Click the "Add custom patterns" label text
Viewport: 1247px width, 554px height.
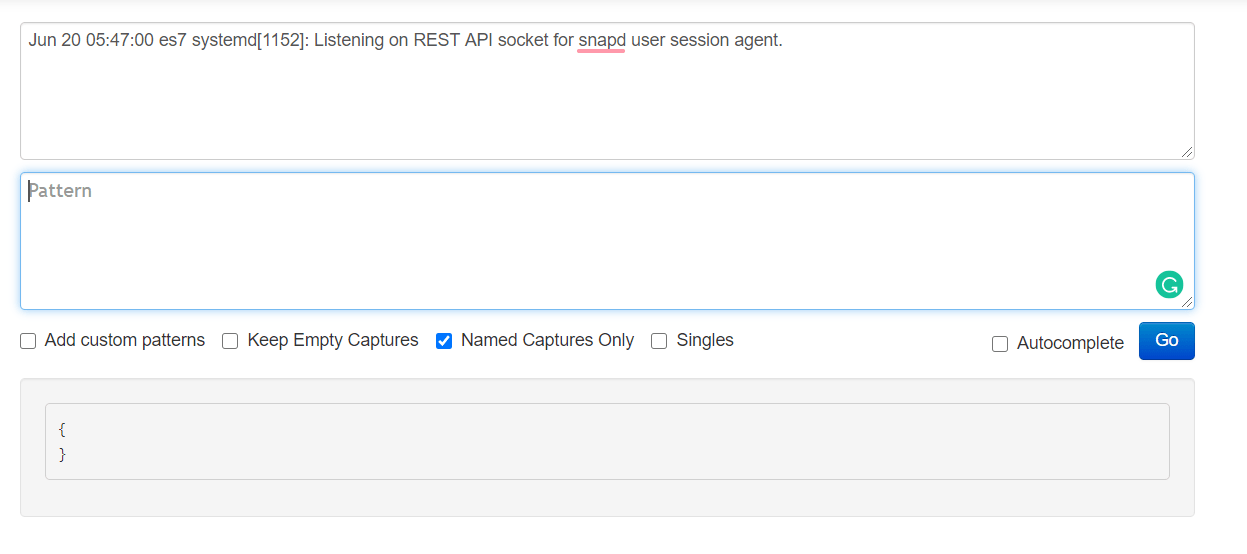tap(125, 341)
